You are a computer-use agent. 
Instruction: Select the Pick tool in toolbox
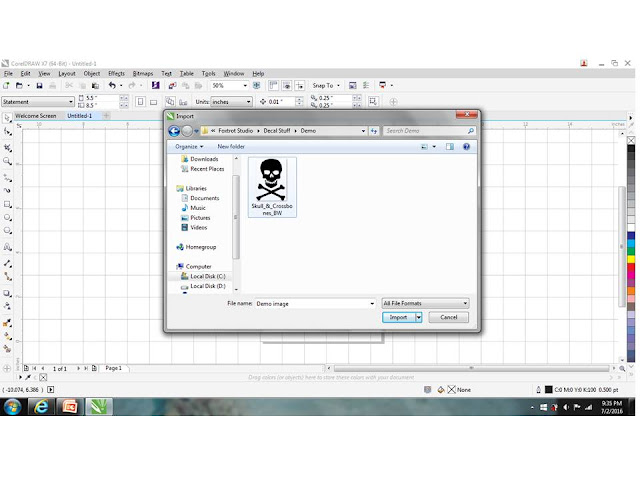click(7, 118)
